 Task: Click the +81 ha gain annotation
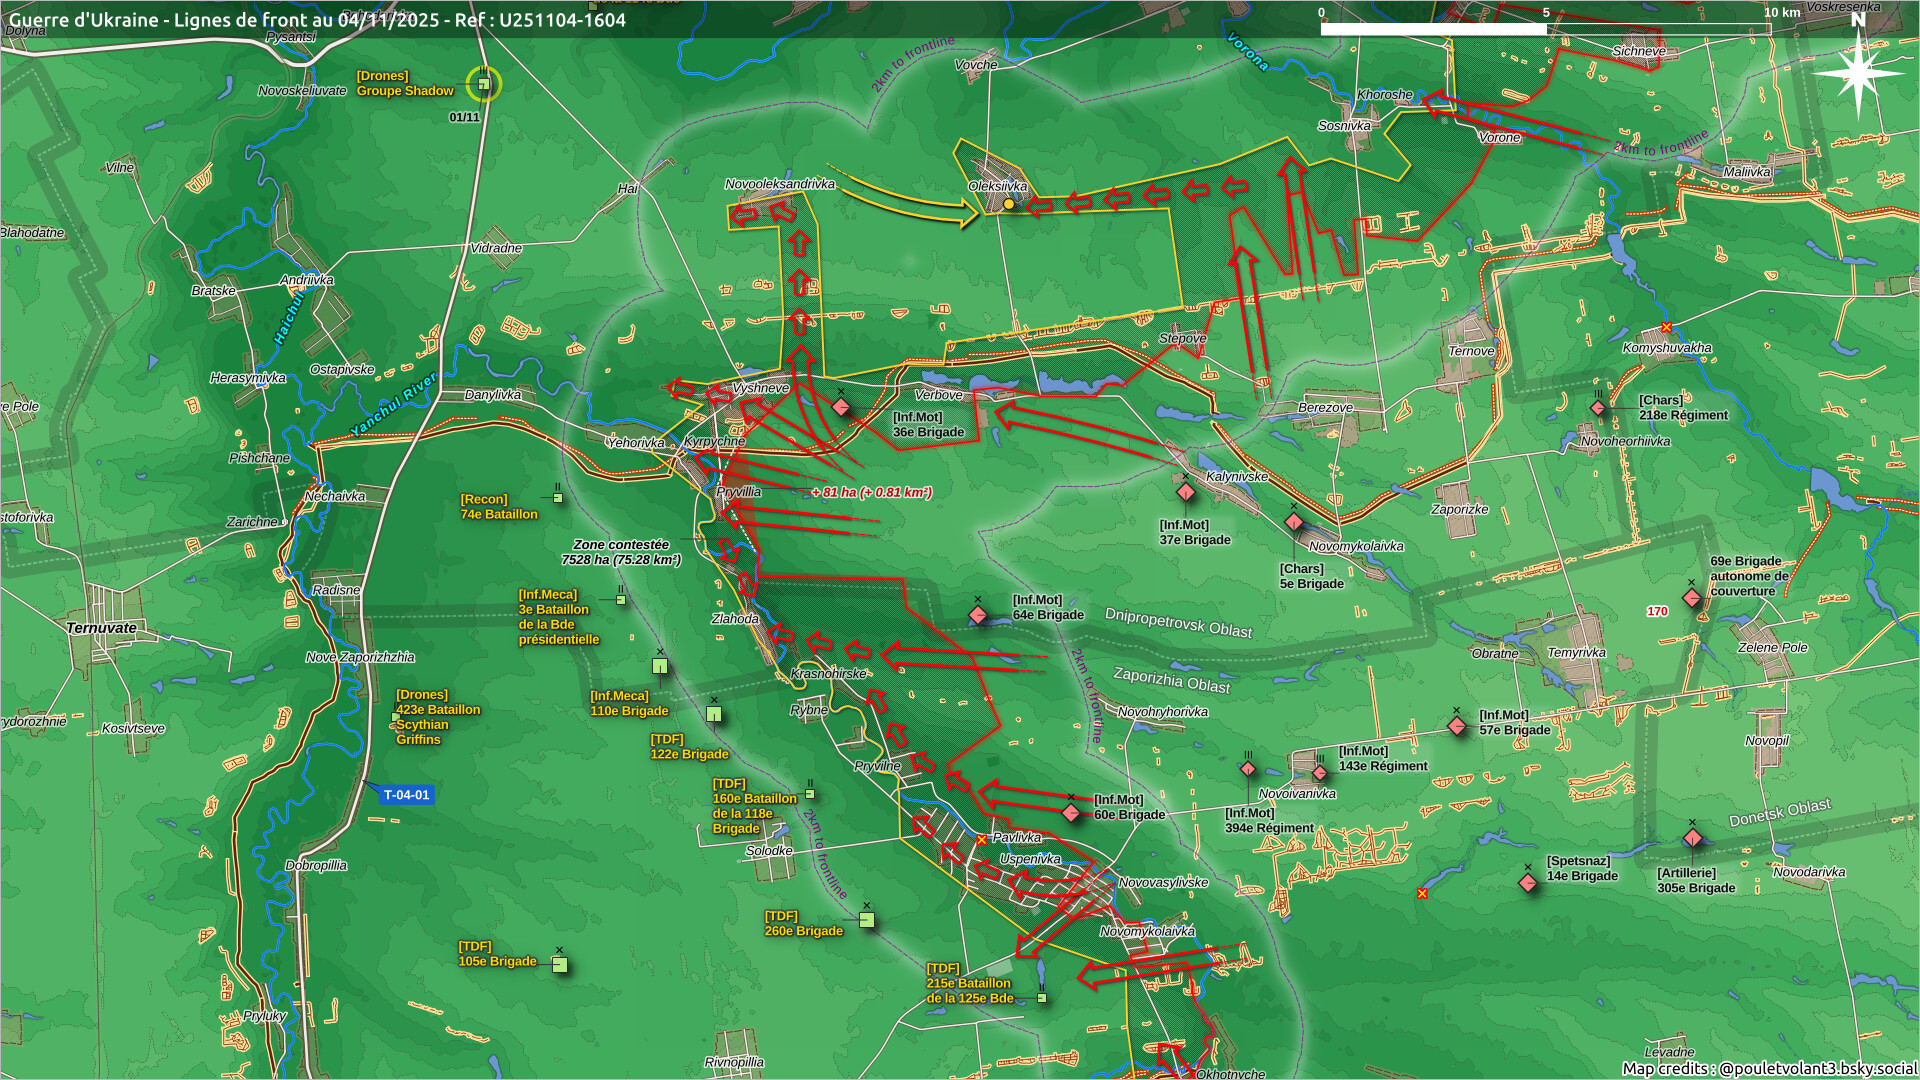pyautogui.click(x=871, y=492)
